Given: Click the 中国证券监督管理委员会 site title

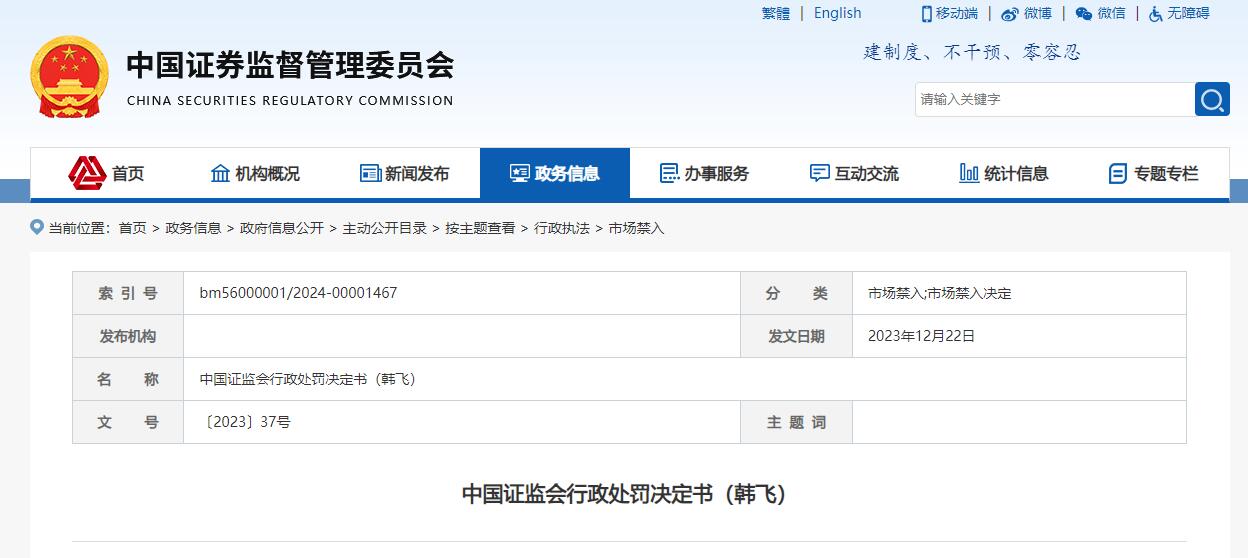Looking at the screenshot, I should coord(290,65).
